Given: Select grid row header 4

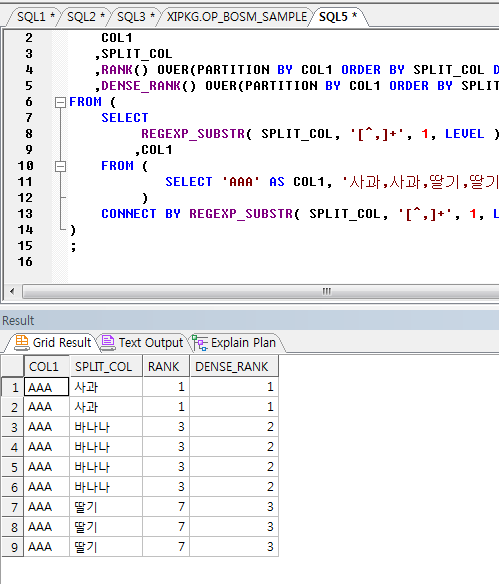Looking at the screenshot, I should click(13, 447).
